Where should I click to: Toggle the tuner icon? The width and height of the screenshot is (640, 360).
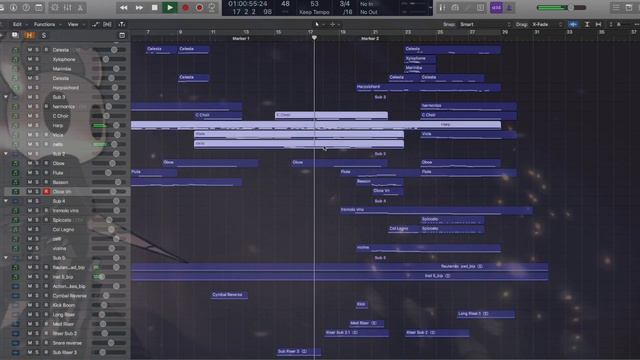point(442,7)
